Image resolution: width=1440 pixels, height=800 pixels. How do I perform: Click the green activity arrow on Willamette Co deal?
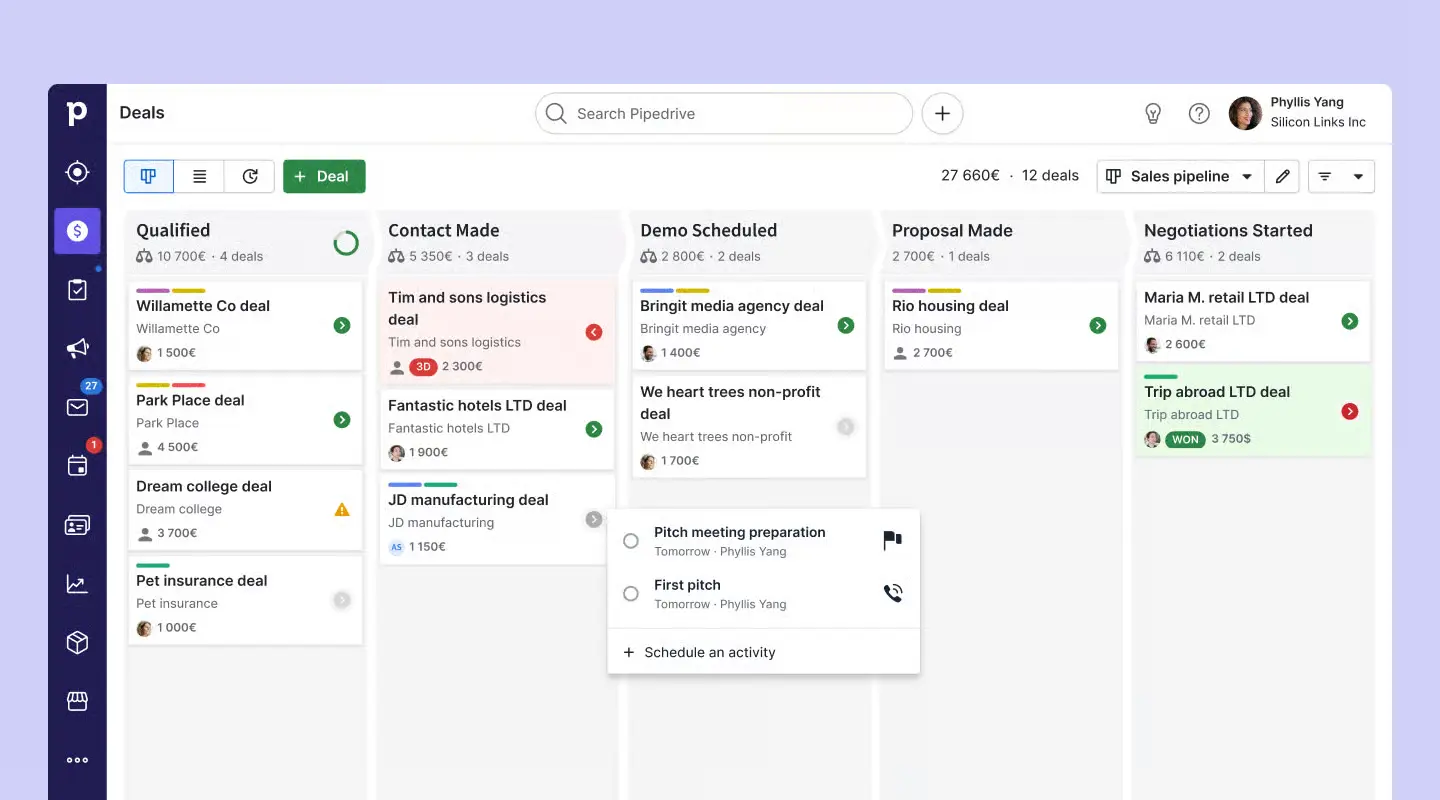tap(342, 325)
